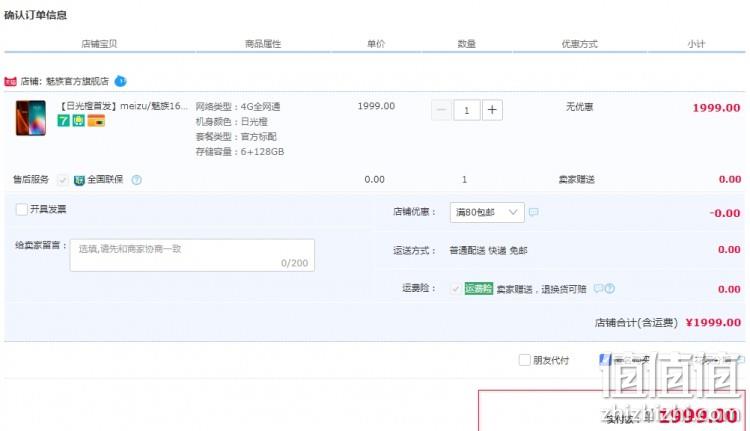Click the unit price 1999.00 text
Screen dimensions: 750x431
[376, 106]
